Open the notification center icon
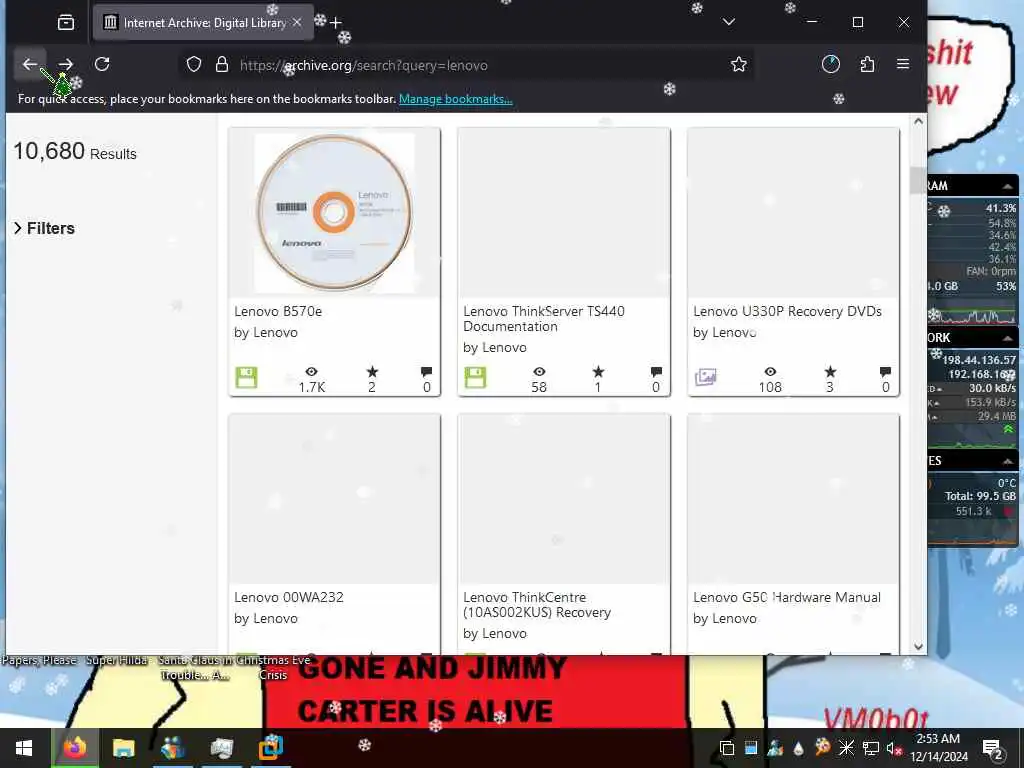The height and width of the screenshot is (768, 1024). [x=992, y=748]
